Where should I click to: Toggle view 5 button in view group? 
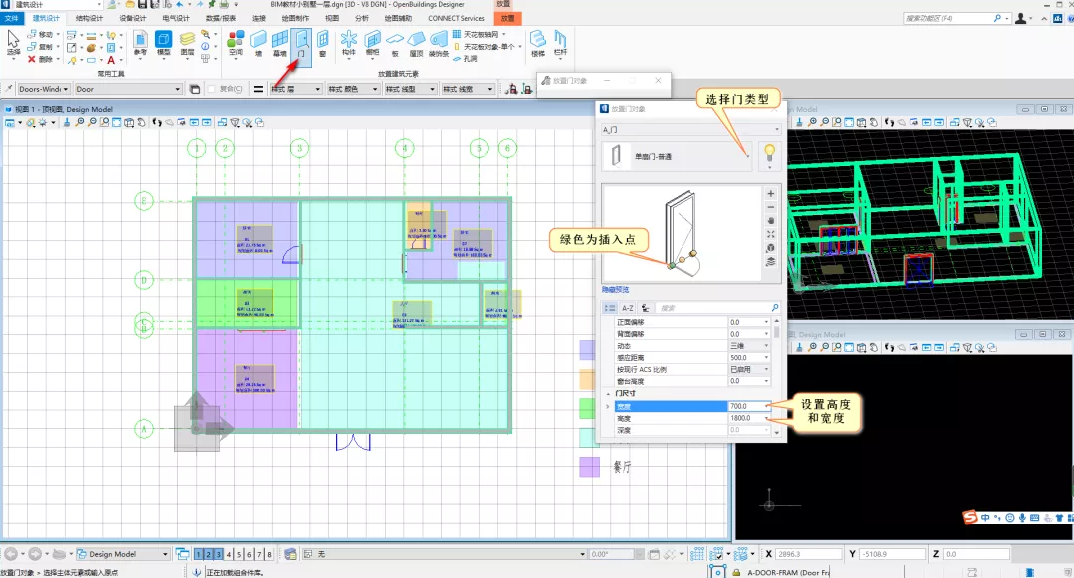tap(239, 554)
